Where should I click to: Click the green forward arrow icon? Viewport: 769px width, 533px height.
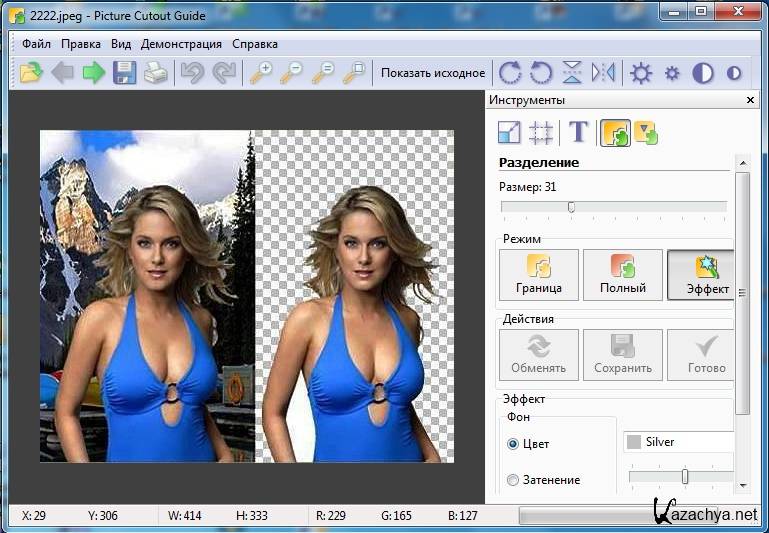93,73
